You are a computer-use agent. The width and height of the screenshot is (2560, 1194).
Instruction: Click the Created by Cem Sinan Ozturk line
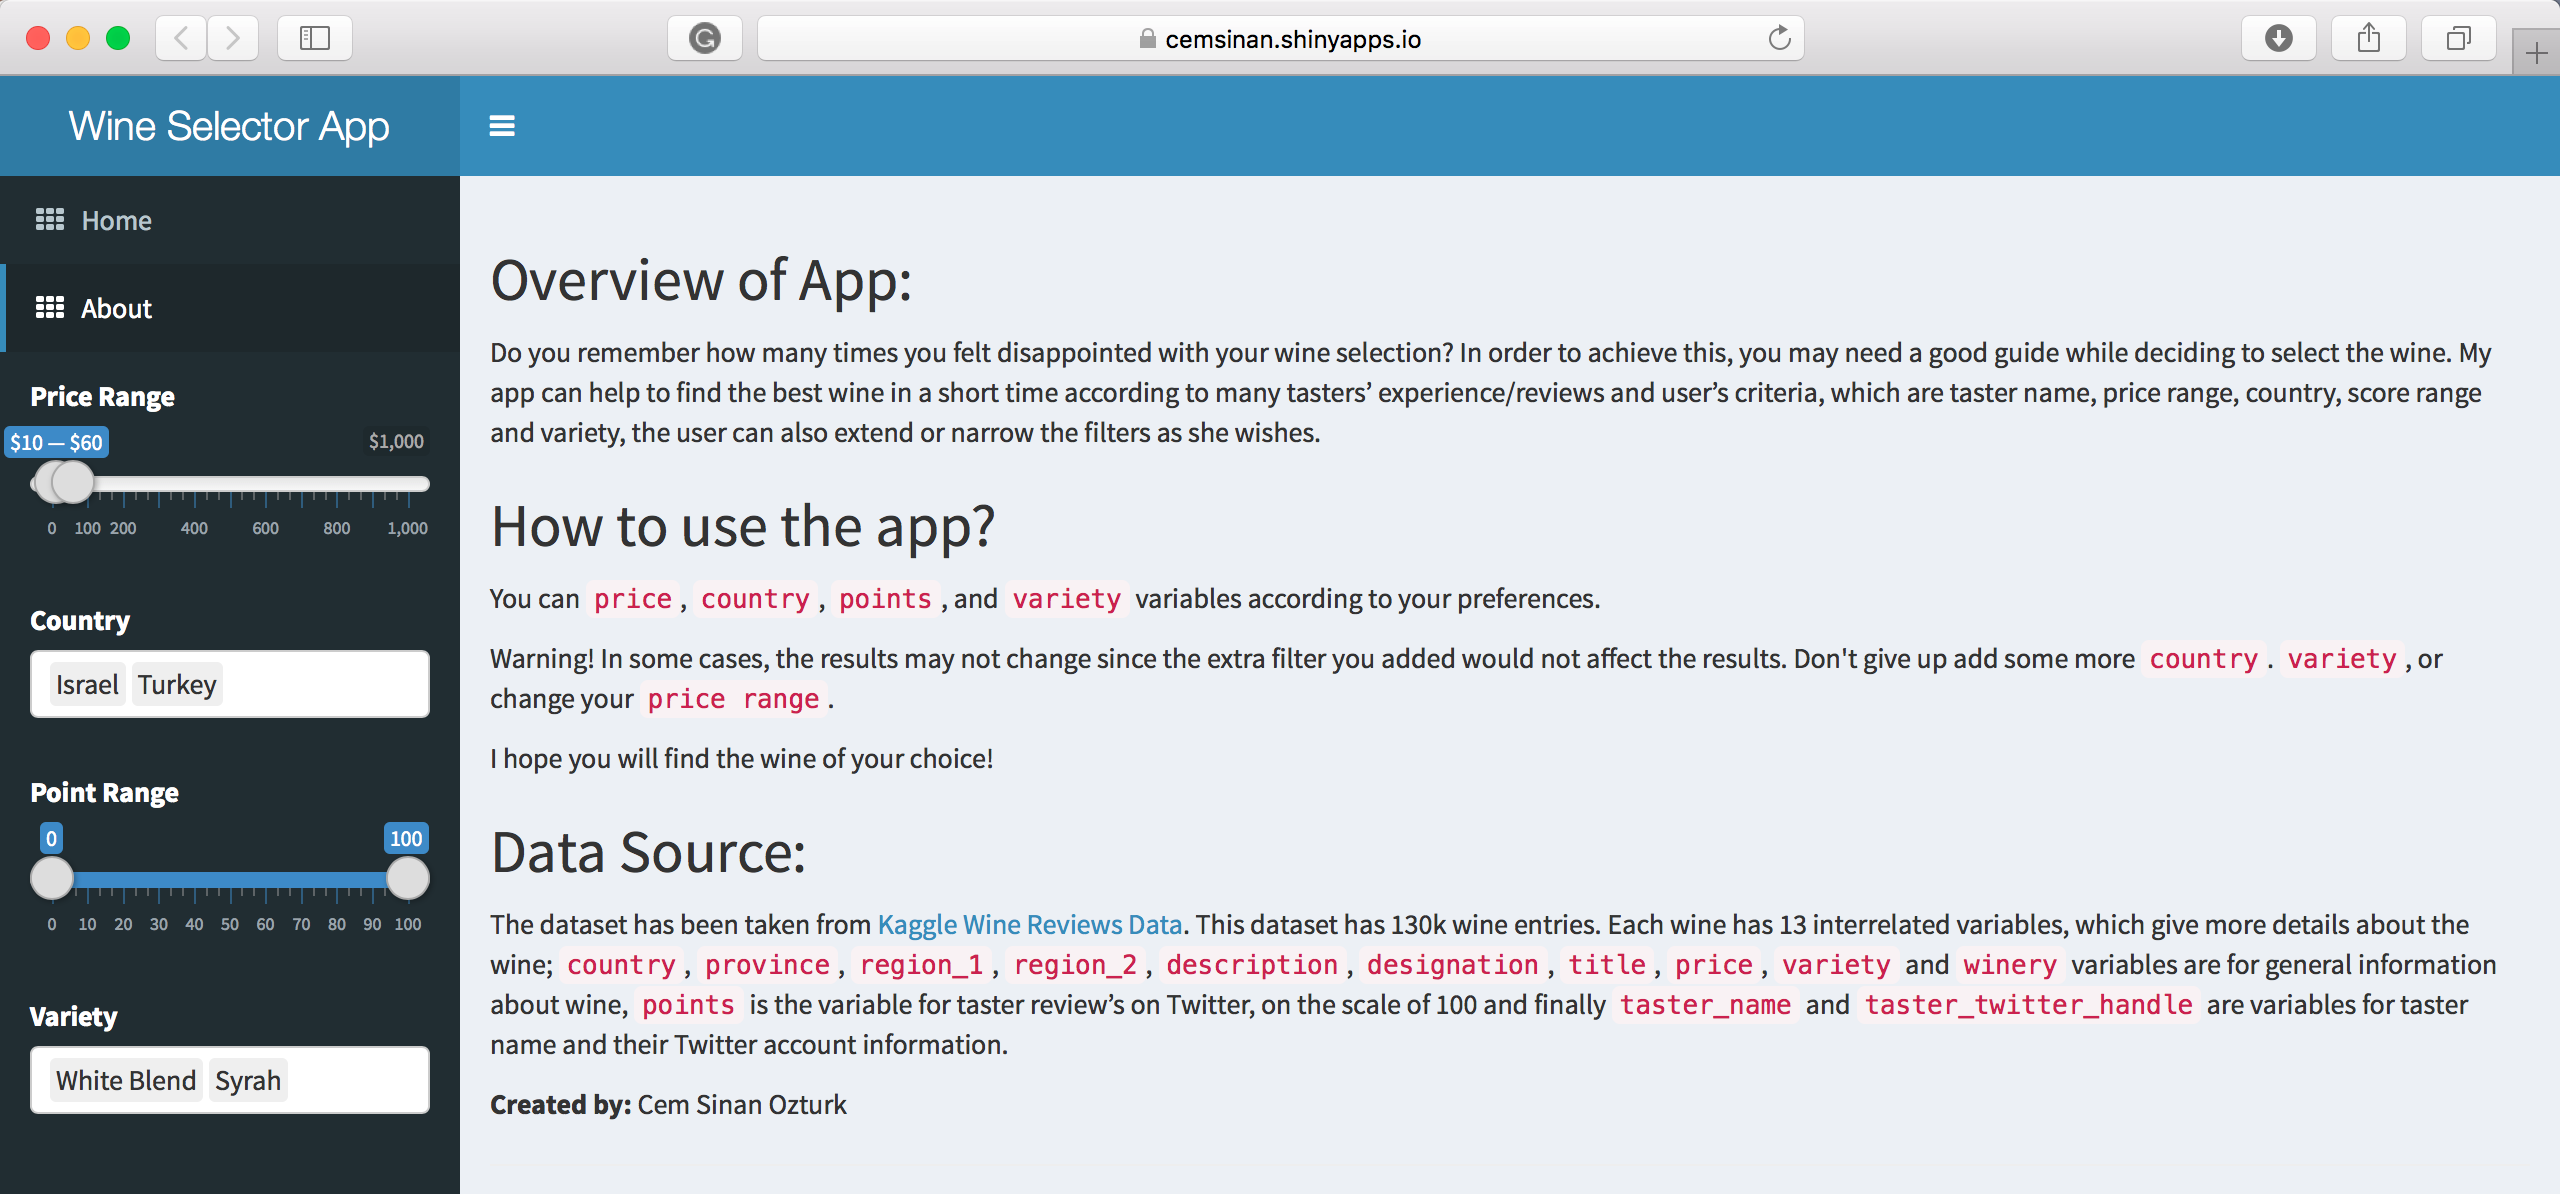pos(668,1104)
